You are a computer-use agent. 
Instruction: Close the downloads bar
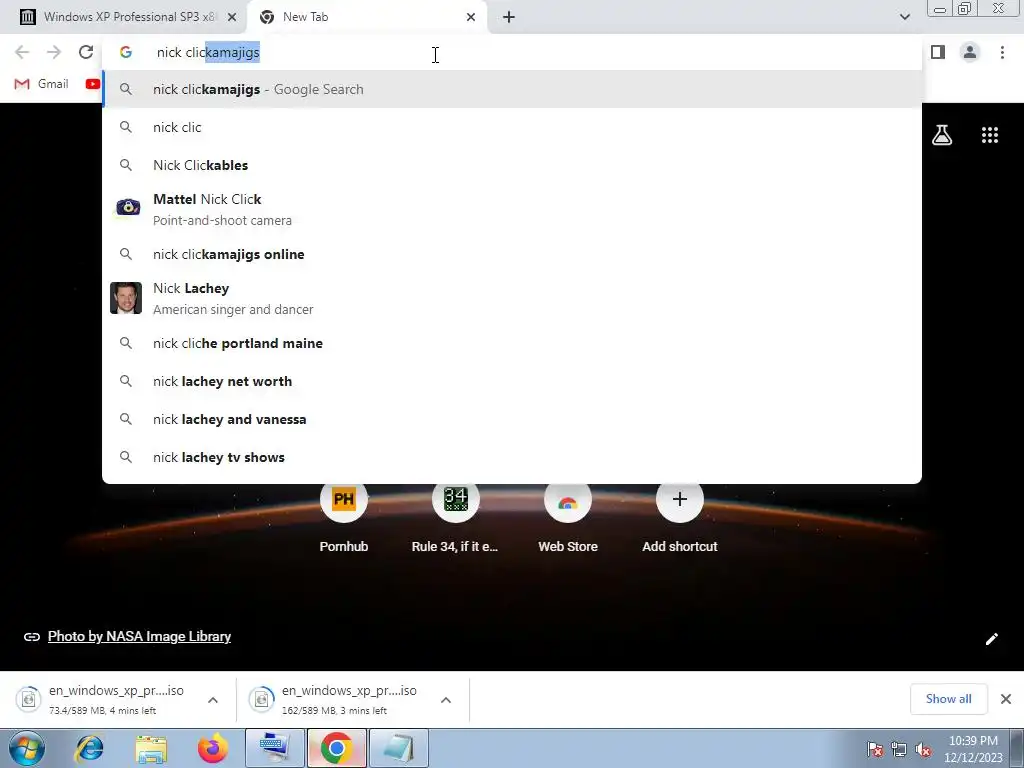pyautogui.click(x=1006, y=699)
